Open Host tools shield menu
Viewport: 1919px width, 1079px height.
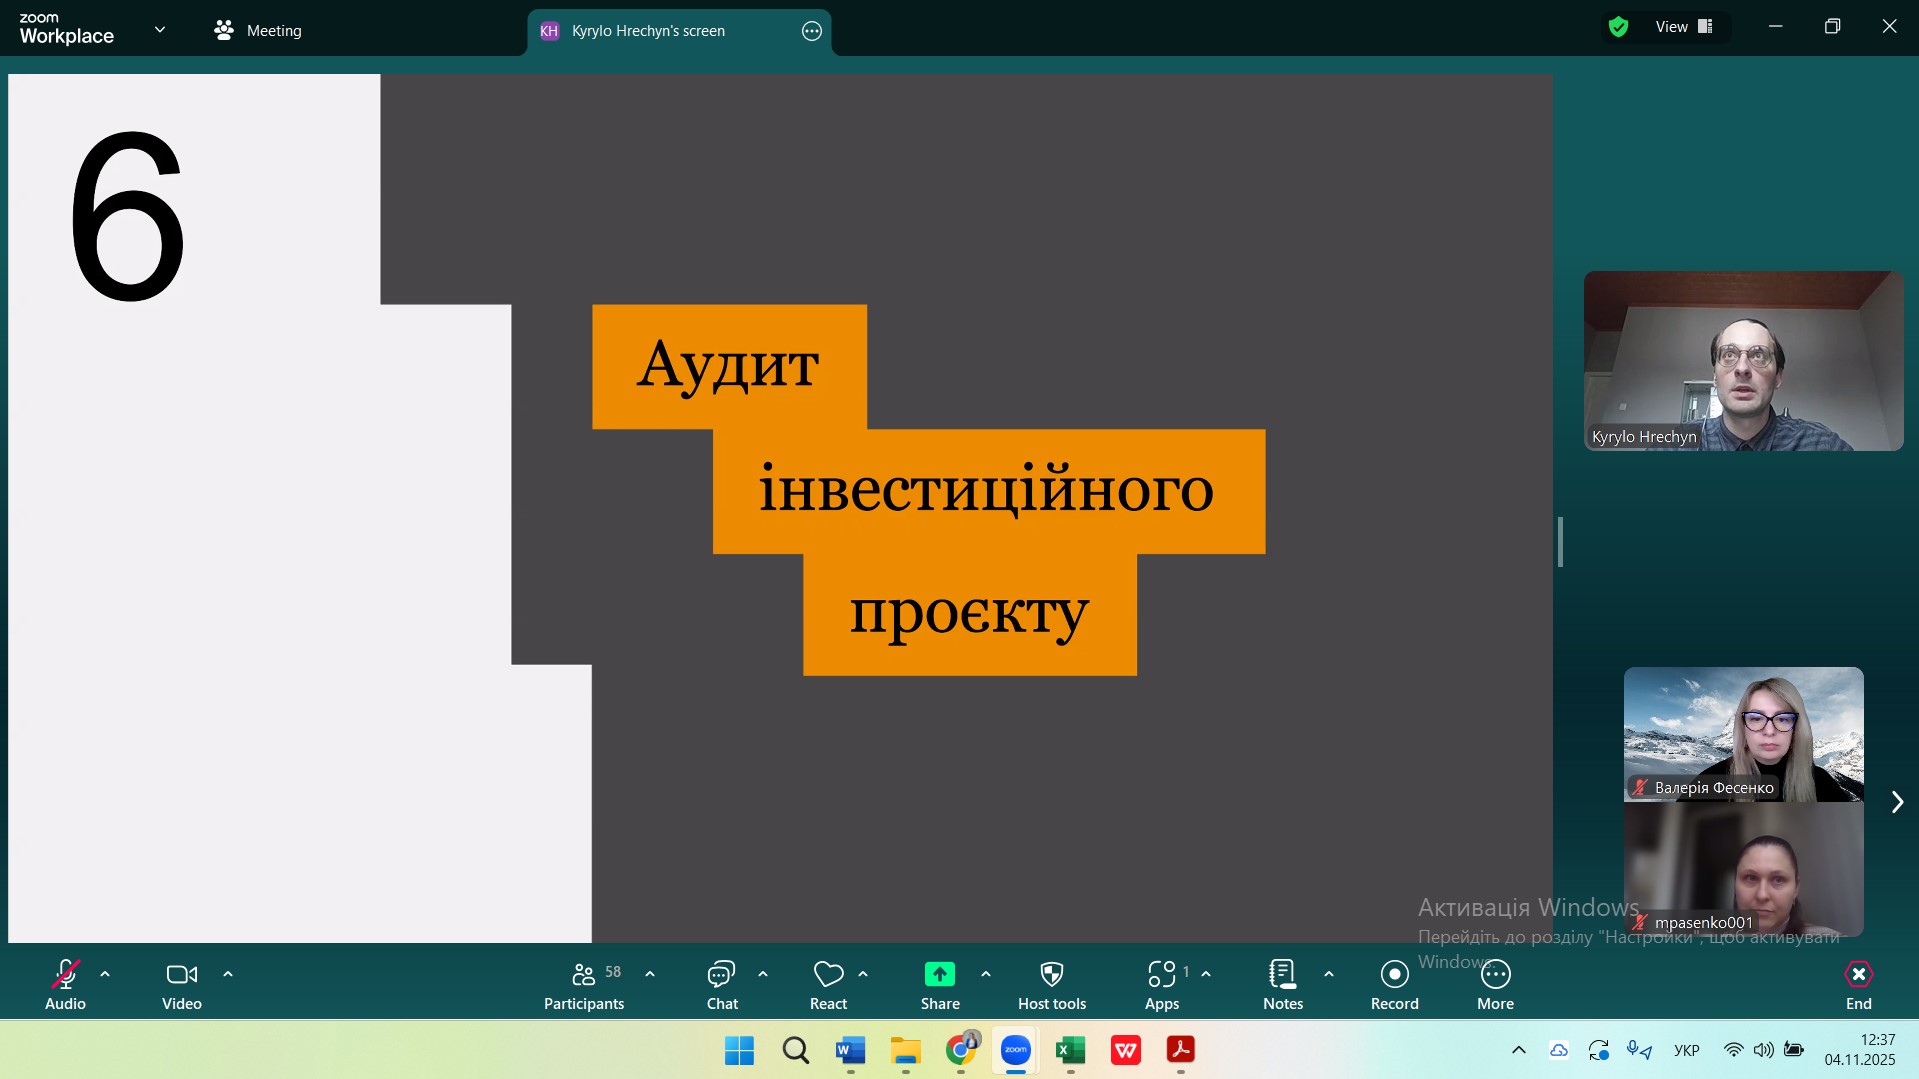coord(1051,985)
